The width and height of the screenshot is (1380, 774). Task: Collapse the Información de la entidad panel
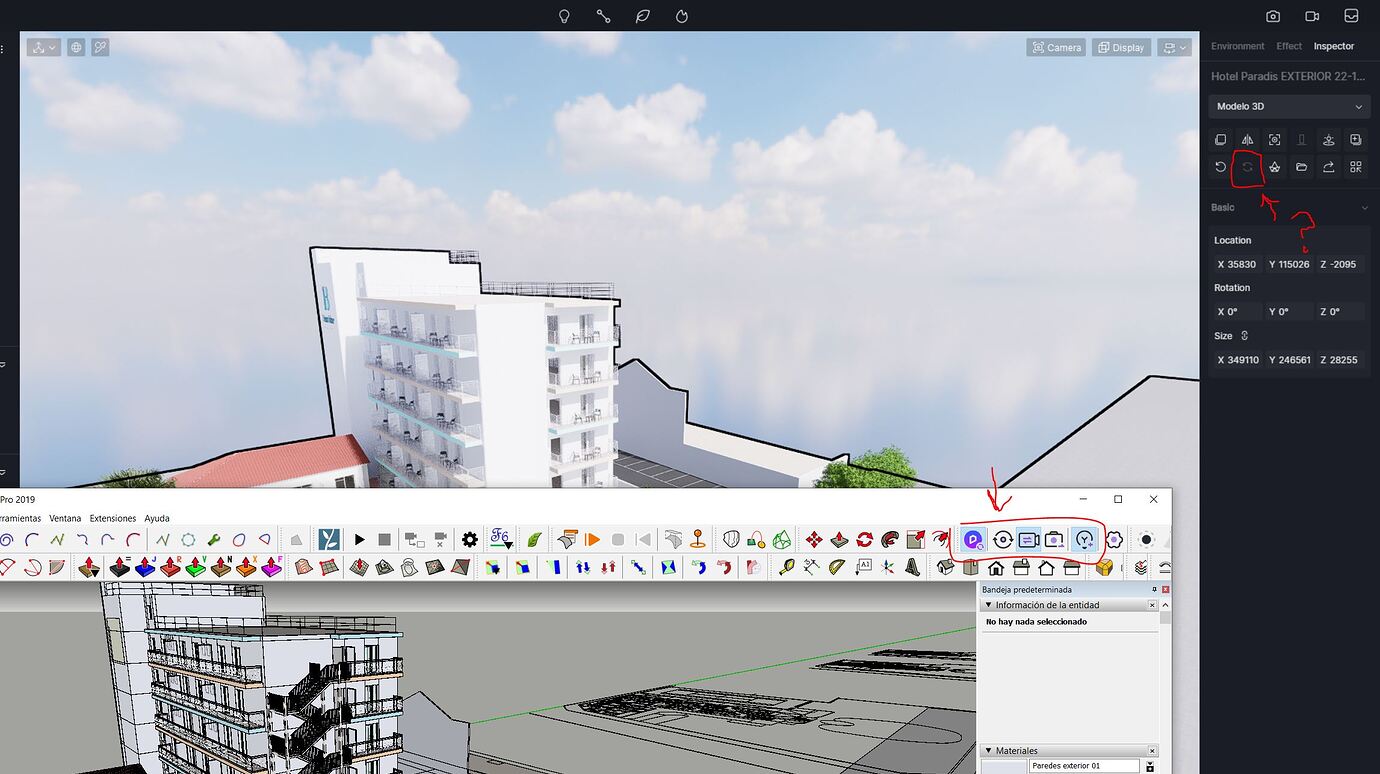pyautogui.click(x=989, y=605)
